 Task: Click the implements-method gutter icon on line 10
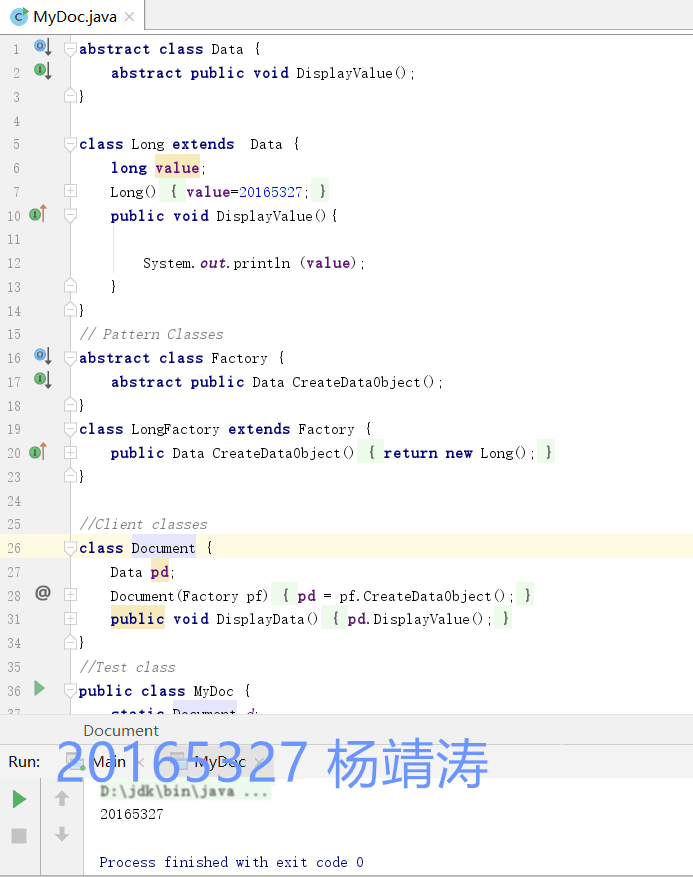[38, 214]
